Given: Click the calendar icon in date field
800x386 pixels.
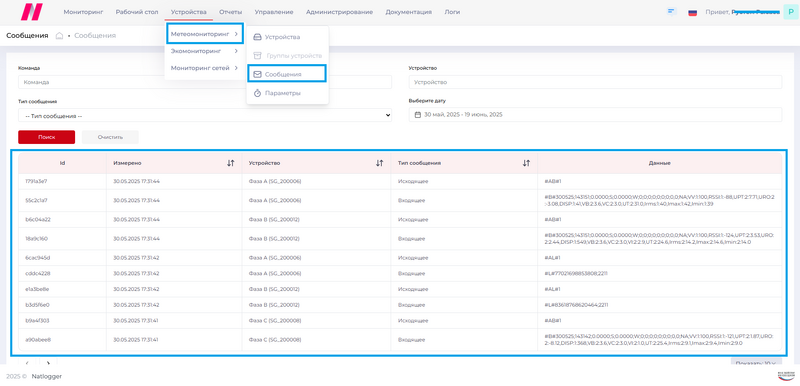Looking at the screenshot, I should tap(418, 115).
